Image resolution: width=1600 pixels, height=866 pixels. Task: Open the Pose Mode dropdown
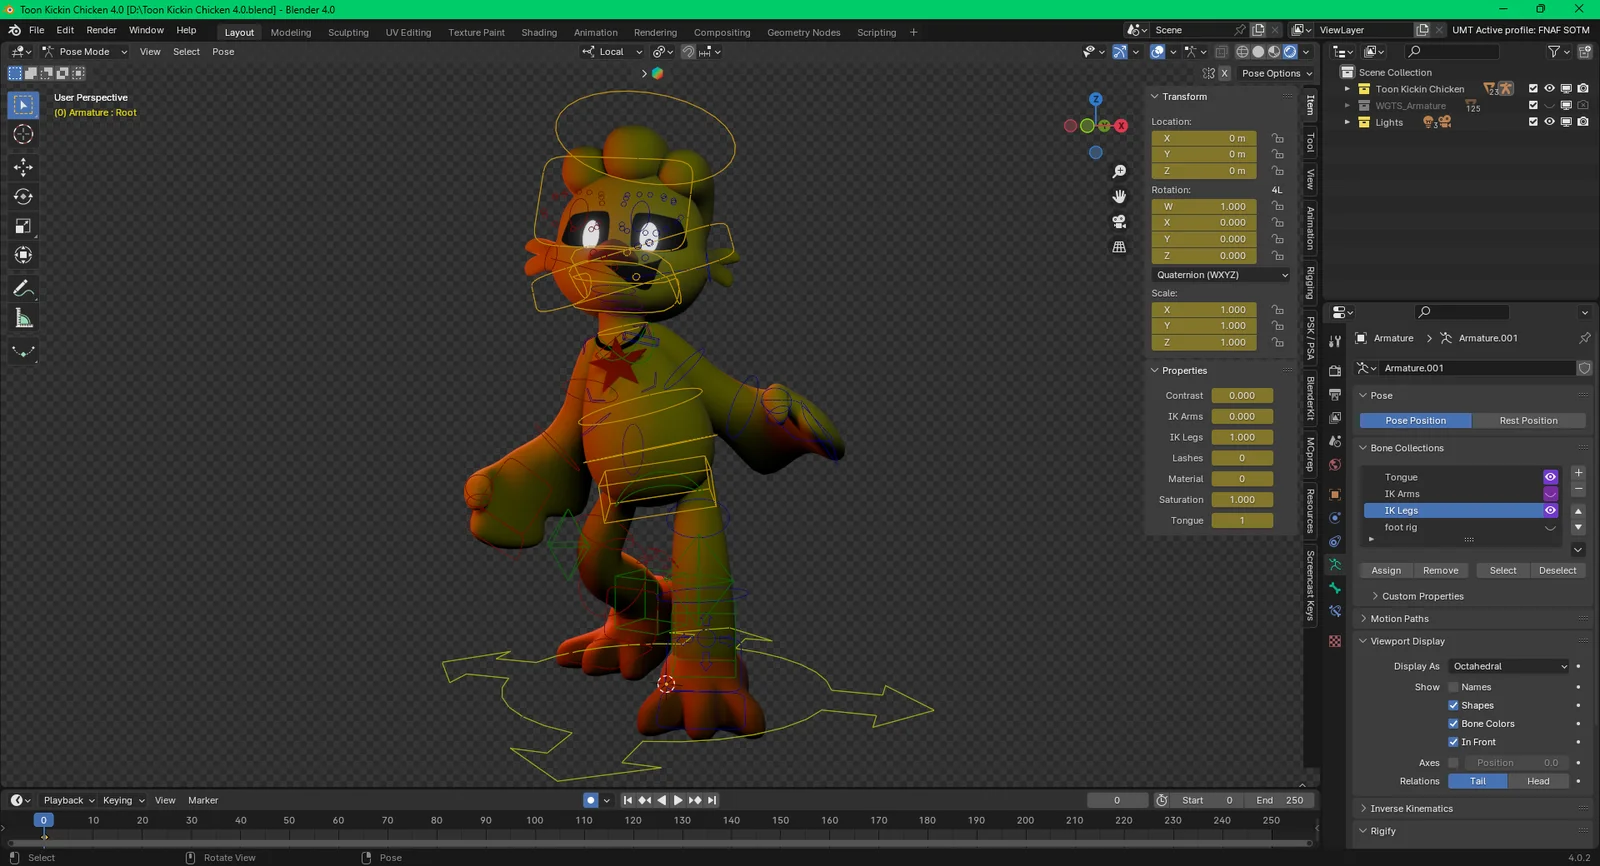point(85,52)
